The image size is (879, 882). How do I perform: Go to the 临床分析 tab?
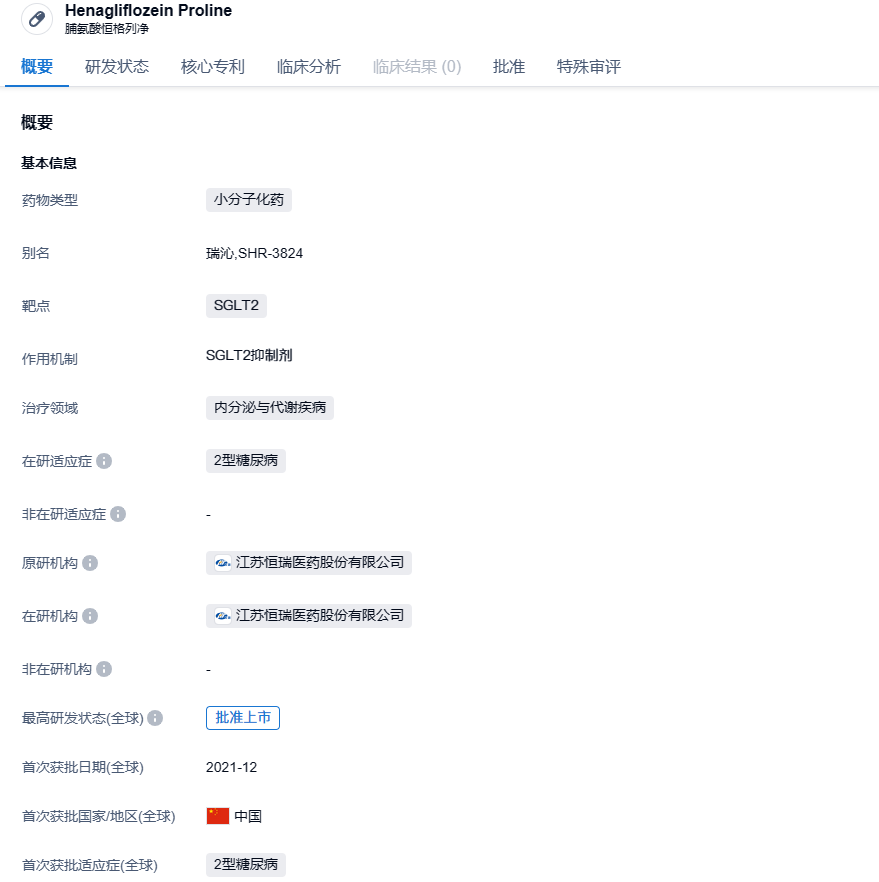[309, 67]
